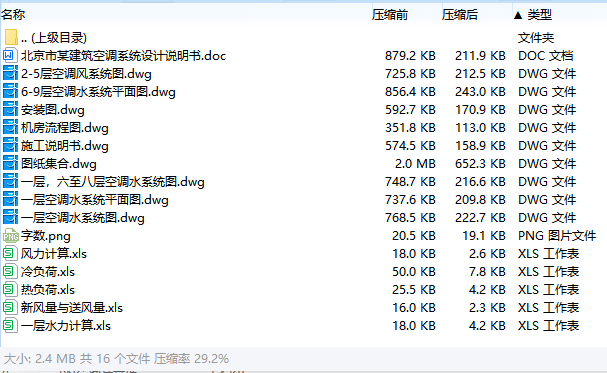Click the DWG 文件 type of 安装图.dwg
Image resolution: width=607 pixels, height=373 pixels.
pyautogui.click(x=547, y=110)
